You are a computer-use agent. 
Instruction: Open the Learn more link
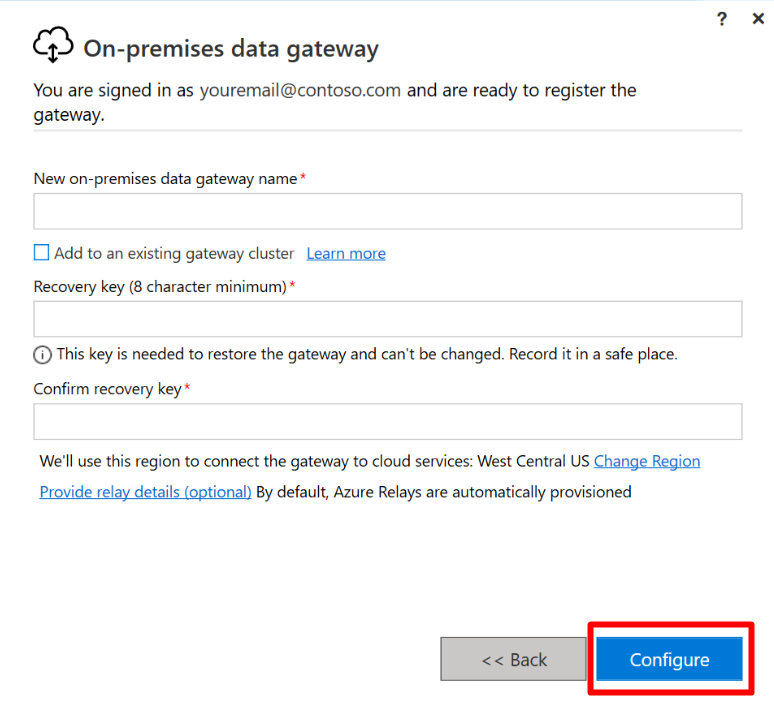tap(346, 253)
